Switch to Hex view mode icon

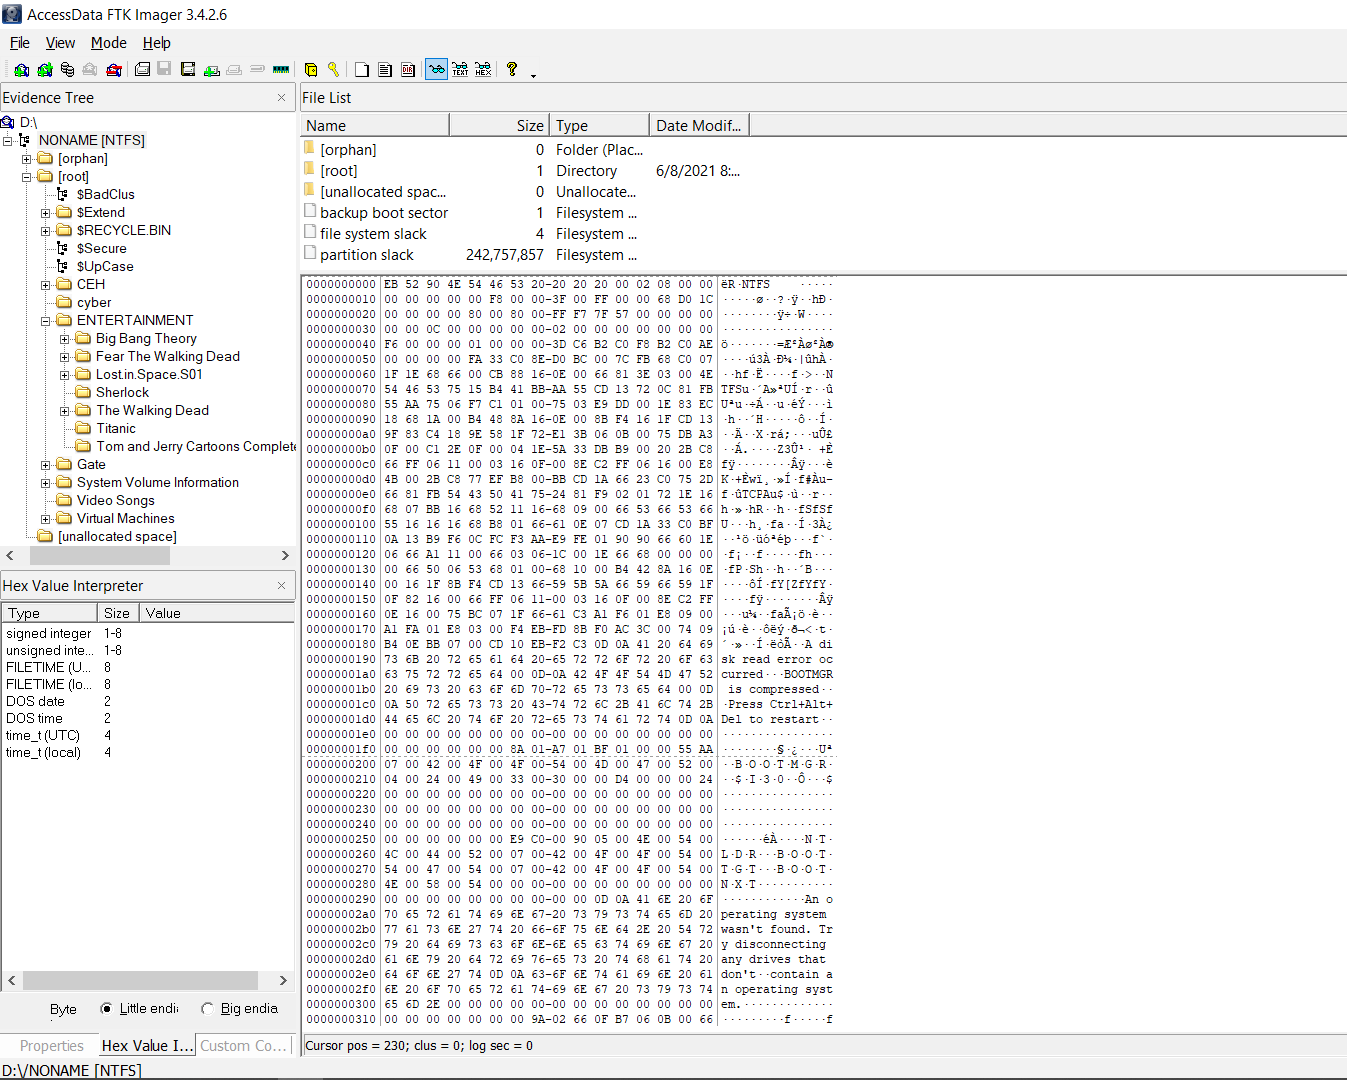click(x=483, y=69)
